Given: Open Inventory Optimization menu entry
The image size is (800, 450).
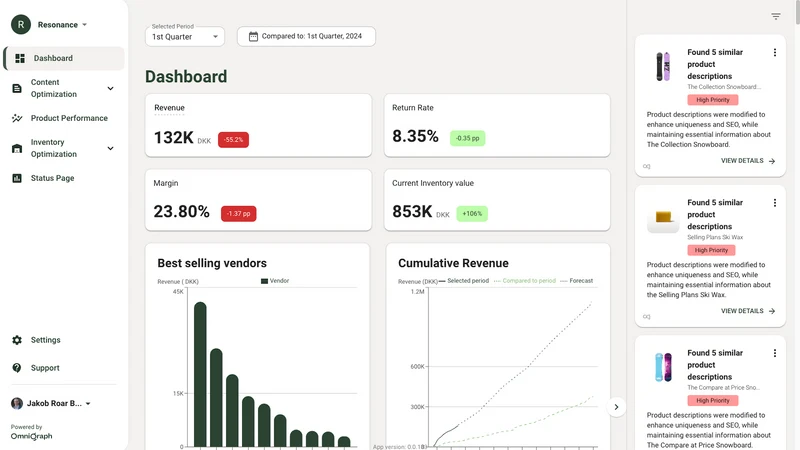Looking at the screenshot, I should tap(64, 148).
